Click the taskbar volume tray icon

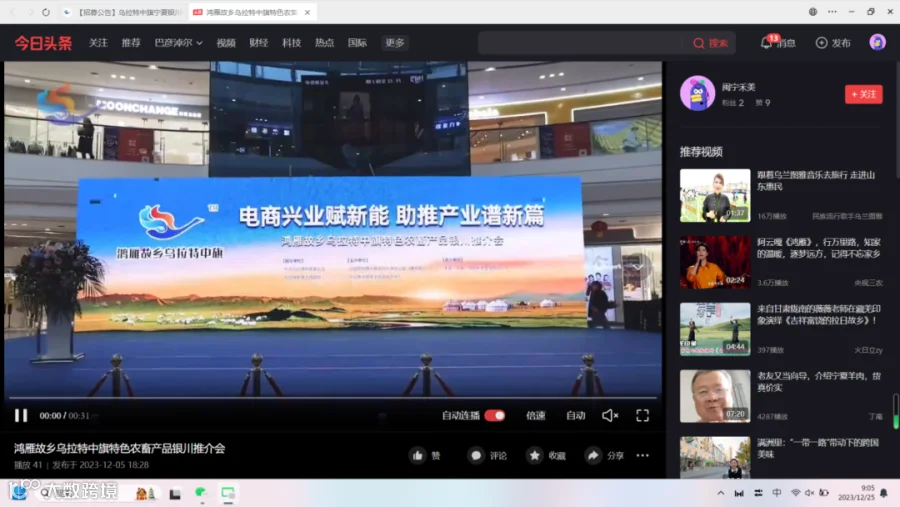tap(809, 493)
